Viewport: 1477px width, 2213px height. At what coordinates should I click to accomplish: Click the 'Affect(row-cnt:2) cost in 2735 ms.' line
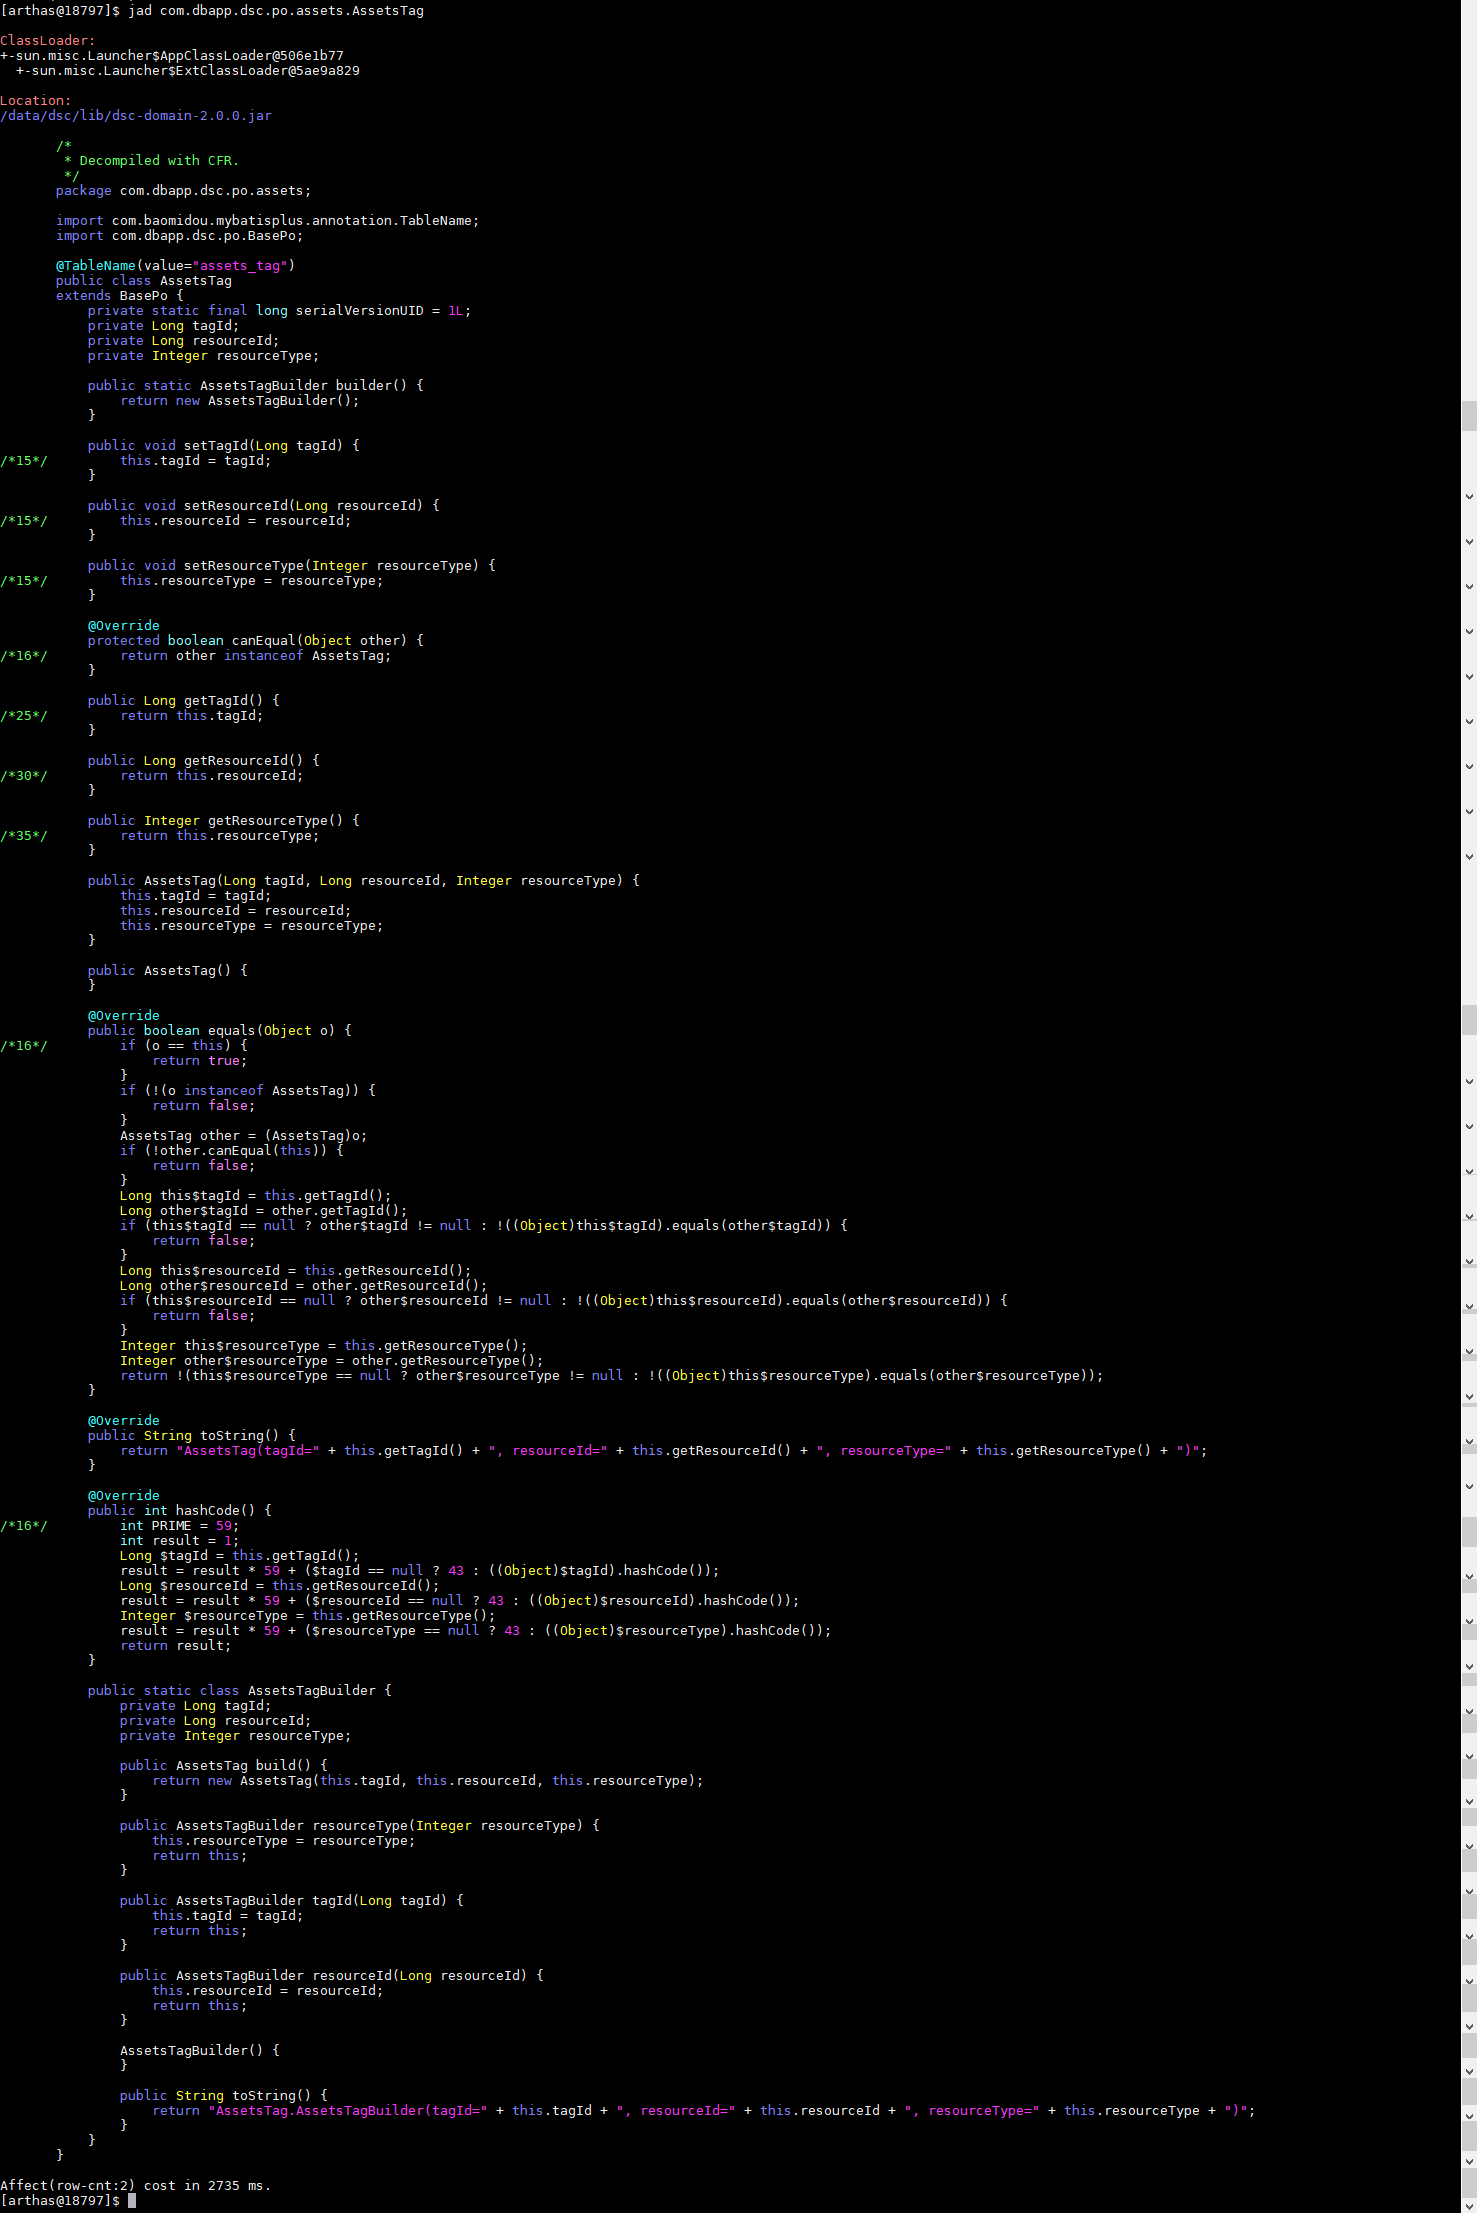[136, 2186]
